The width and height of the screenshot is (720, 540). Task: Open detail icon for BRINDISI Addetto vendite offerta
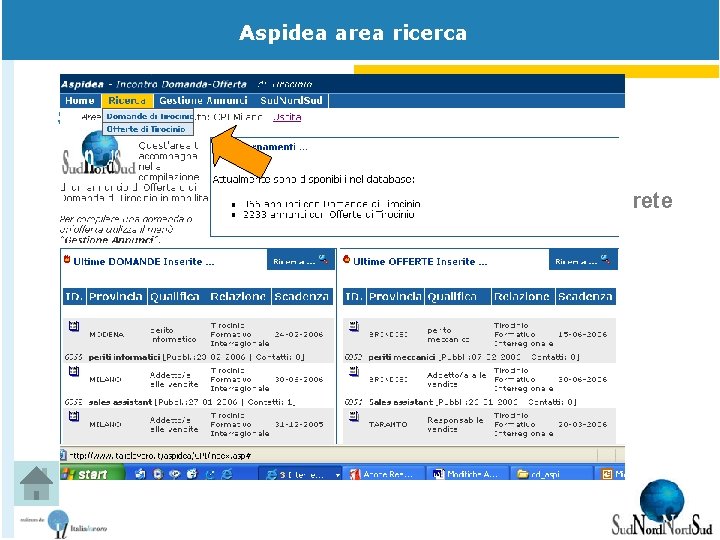[x=354, y=371]
